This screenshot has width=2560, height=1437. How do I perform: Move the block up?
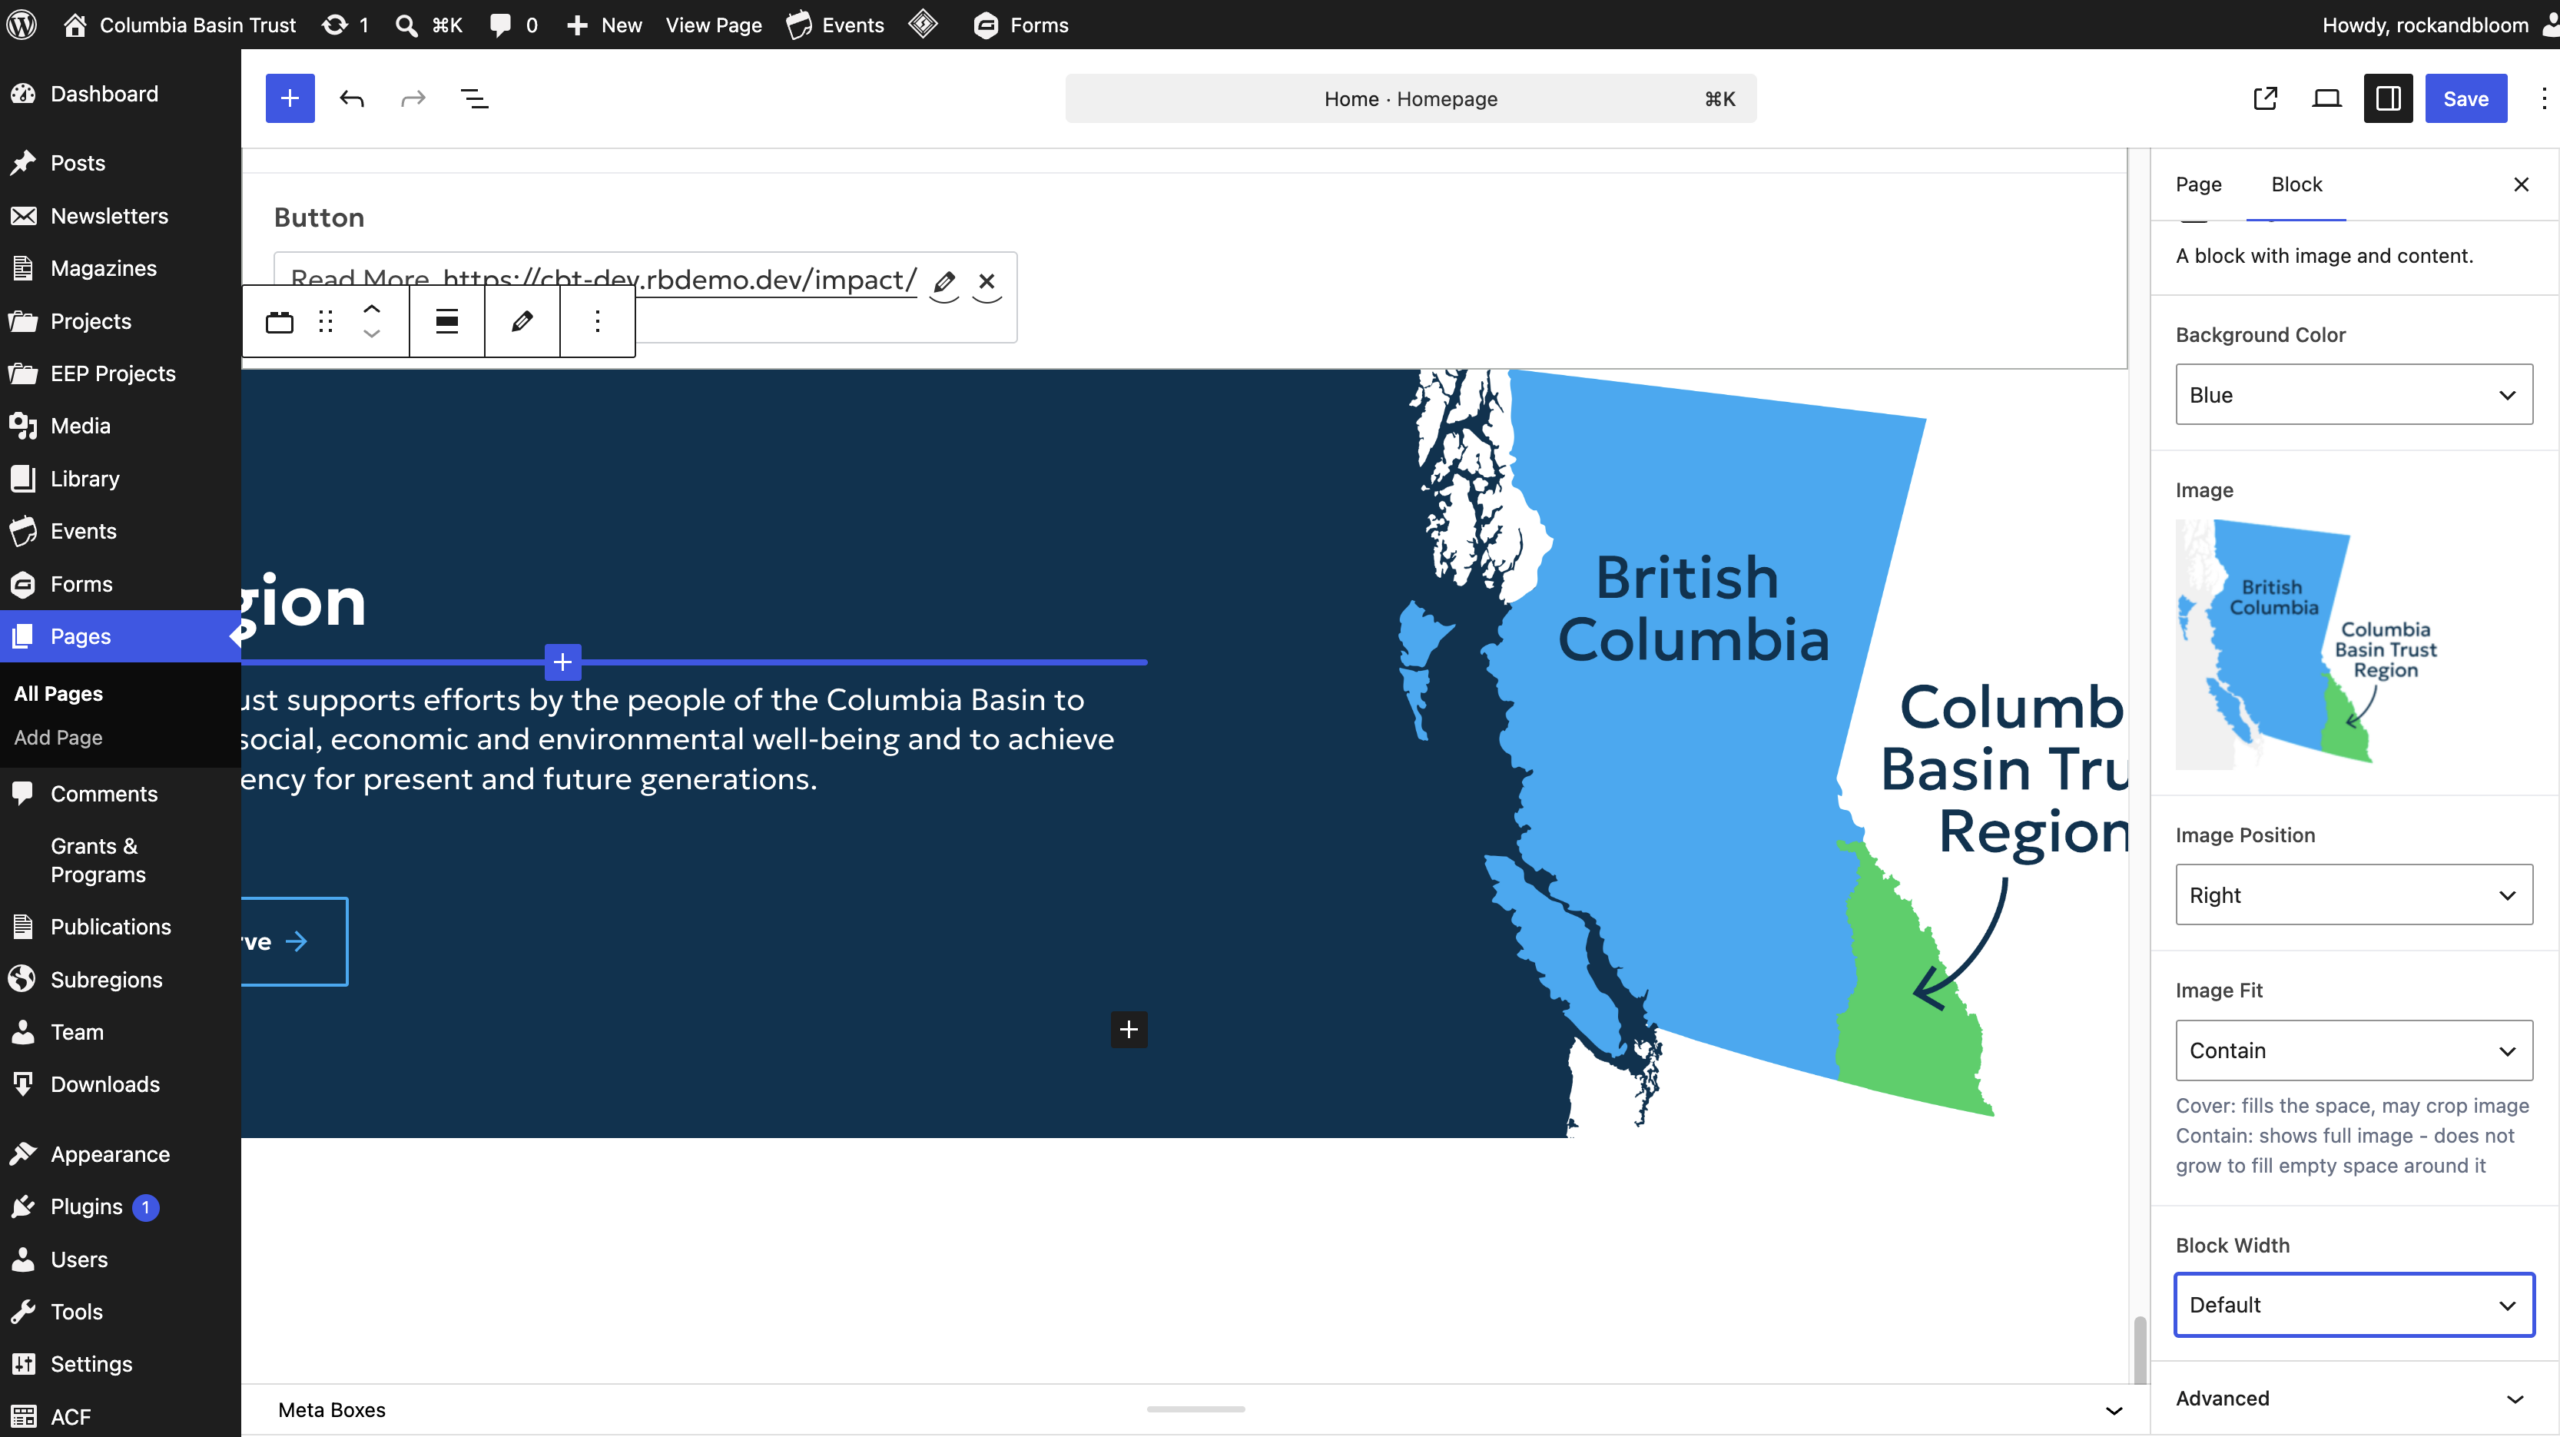[372, 309]
